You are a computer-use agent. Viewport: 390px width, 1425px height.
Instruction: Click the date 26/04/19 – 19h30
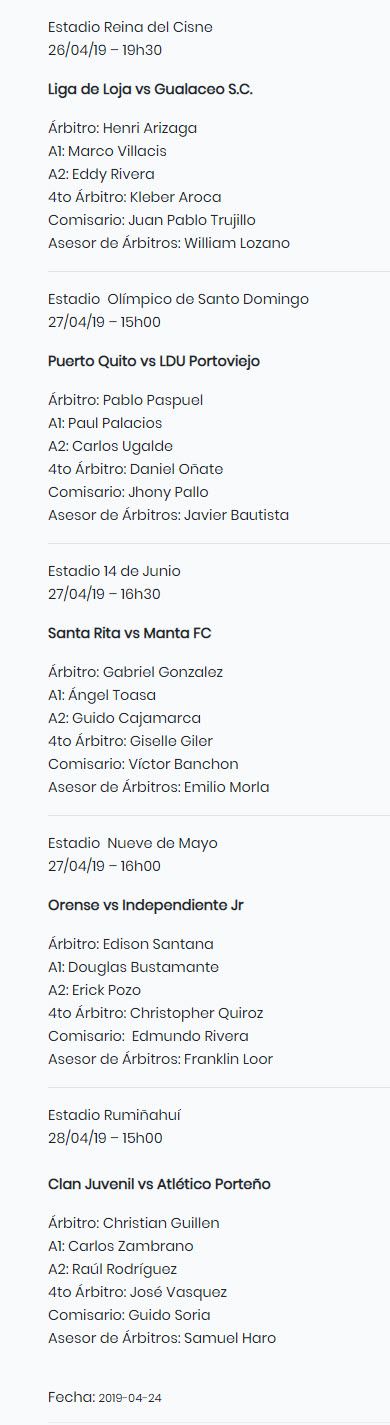click(105, 50)
